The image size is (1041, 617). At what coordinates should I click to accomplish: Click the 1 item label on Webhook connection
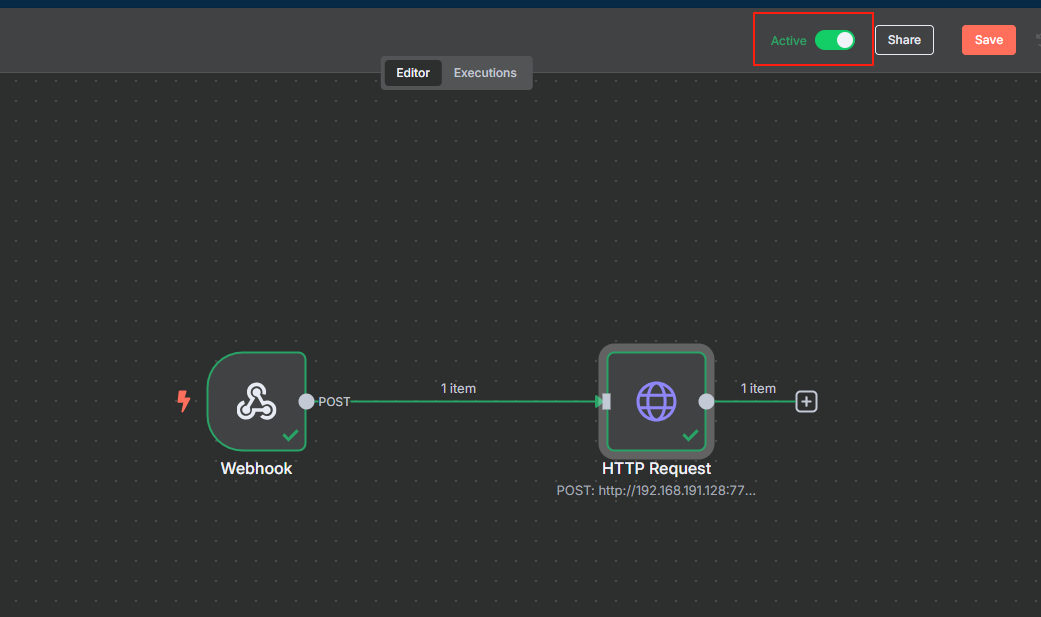pos(458,389)
